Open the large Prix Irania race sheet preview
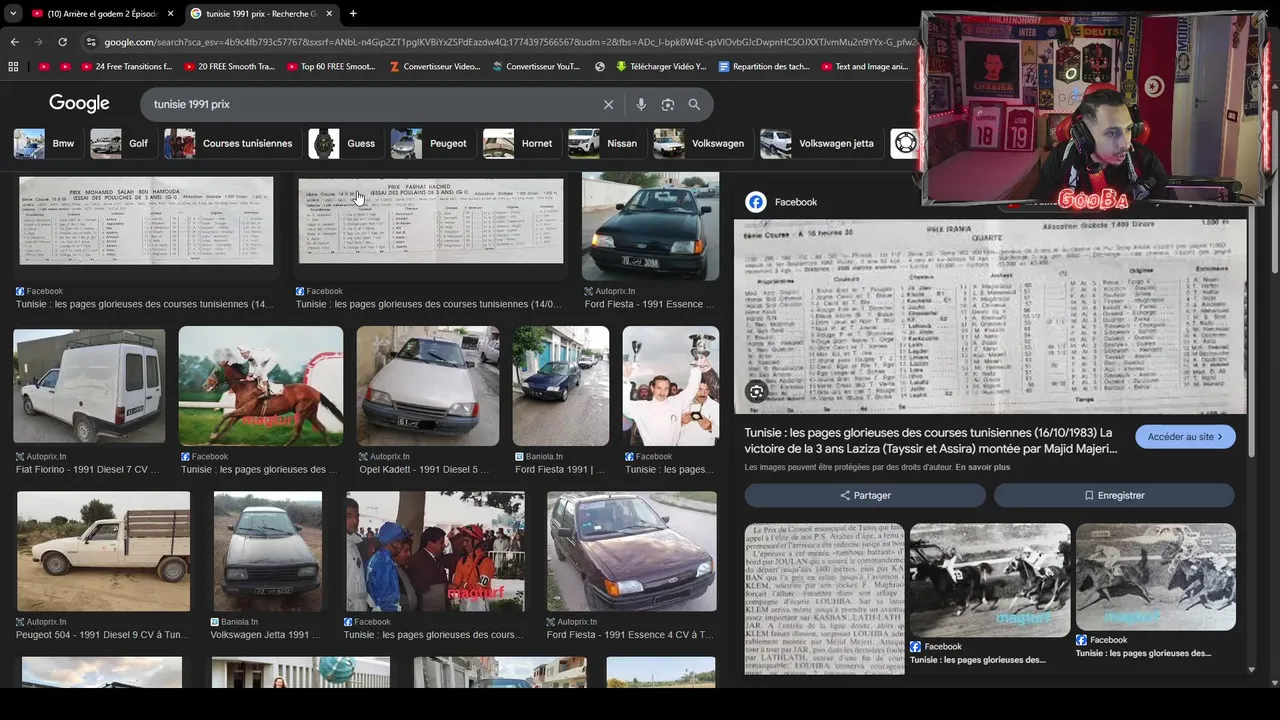This screenshot has height=720, width=1280. tap(990, 316)
